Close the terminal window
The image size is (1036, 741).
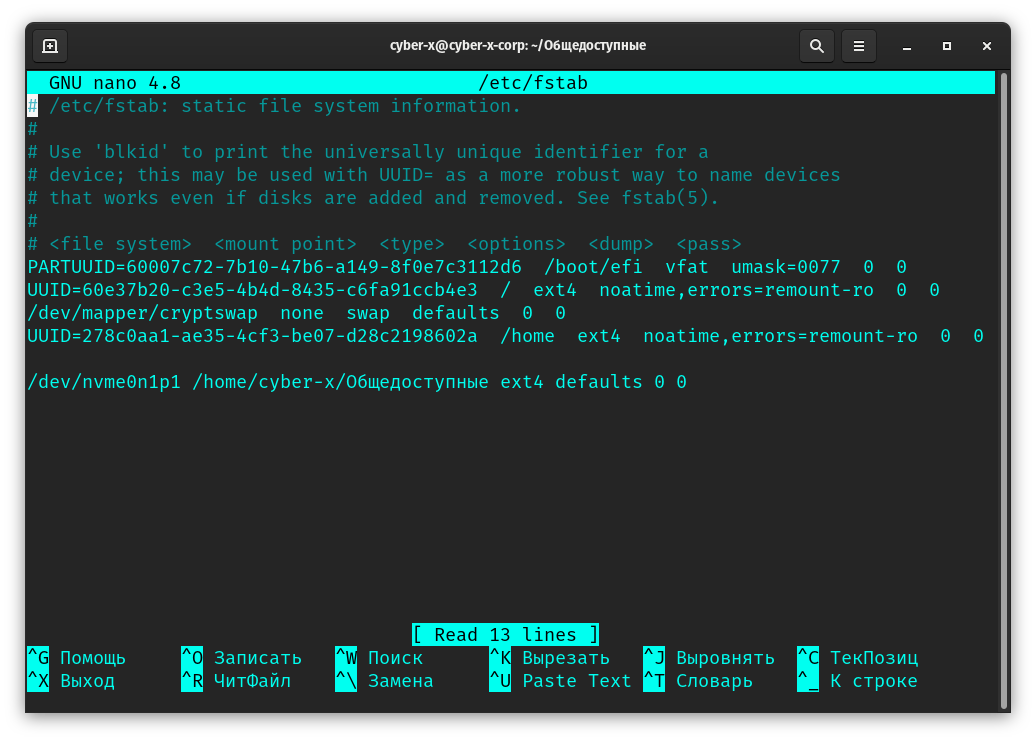tap(986, 46)
